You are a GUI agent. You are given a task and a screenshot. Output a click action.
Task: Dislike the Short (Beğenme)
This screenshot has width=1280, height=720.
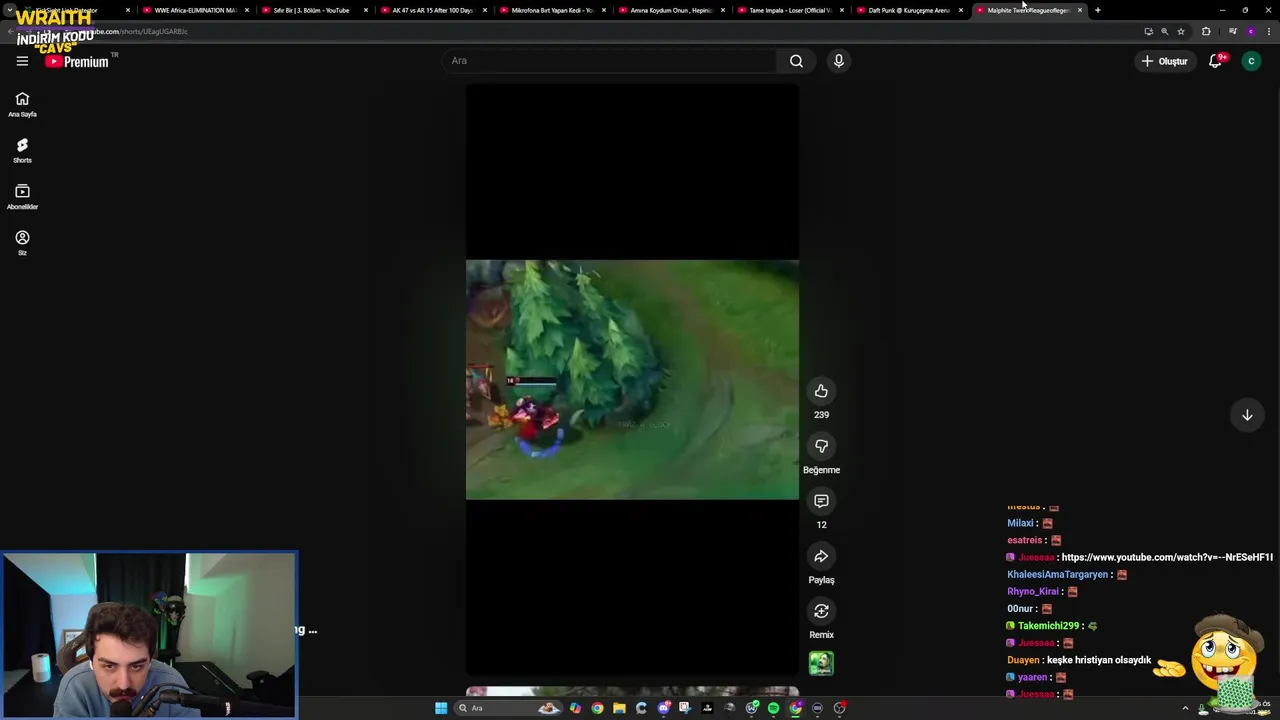click(x=821, y=446)
